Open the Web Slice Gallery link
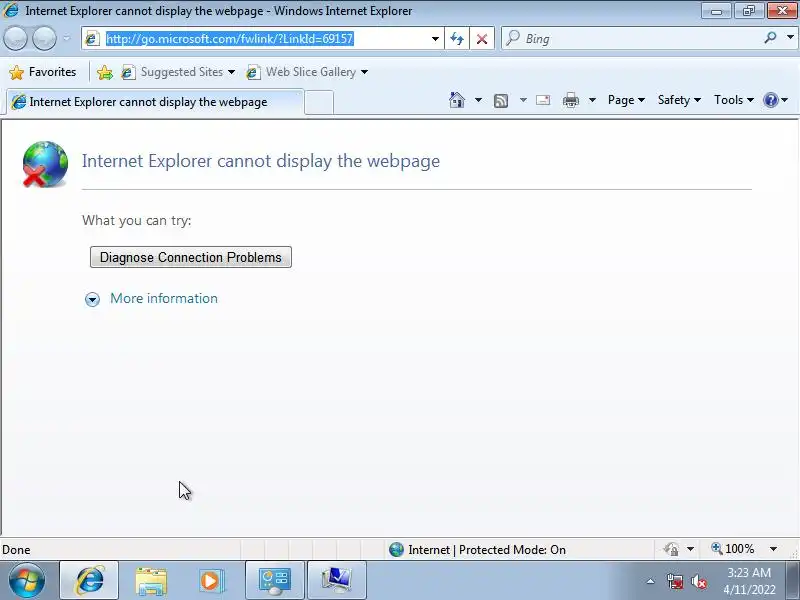 coord(307,72)
